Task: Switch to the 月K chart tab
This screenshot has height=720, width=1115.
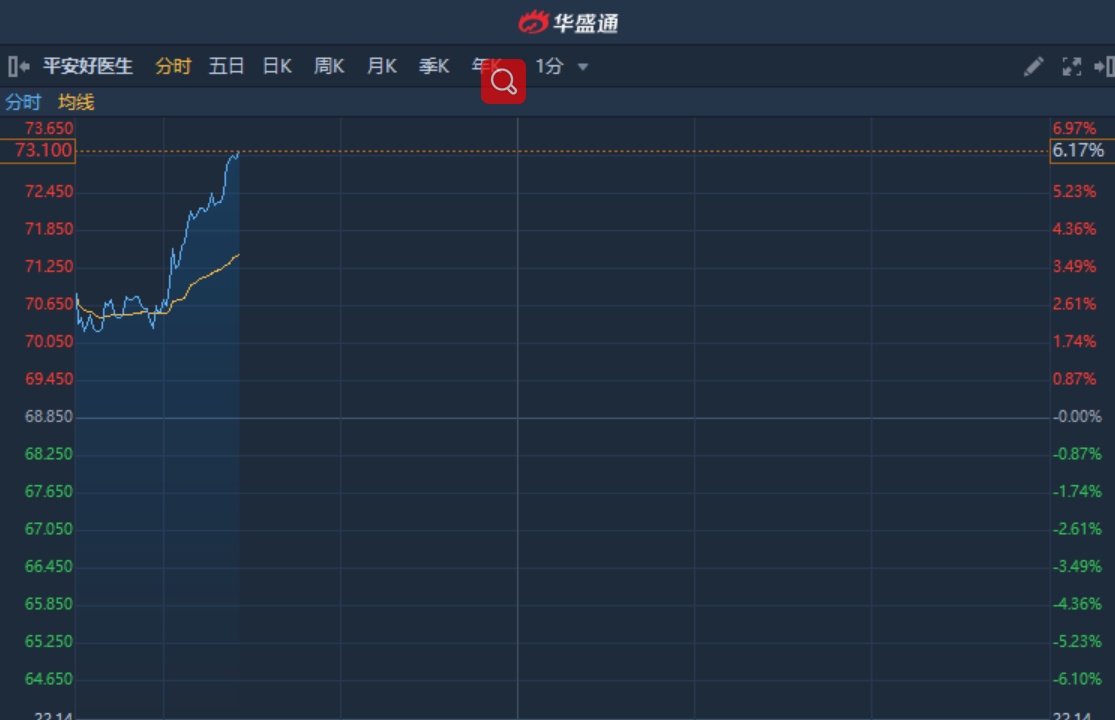Action: tap(381, 67)
